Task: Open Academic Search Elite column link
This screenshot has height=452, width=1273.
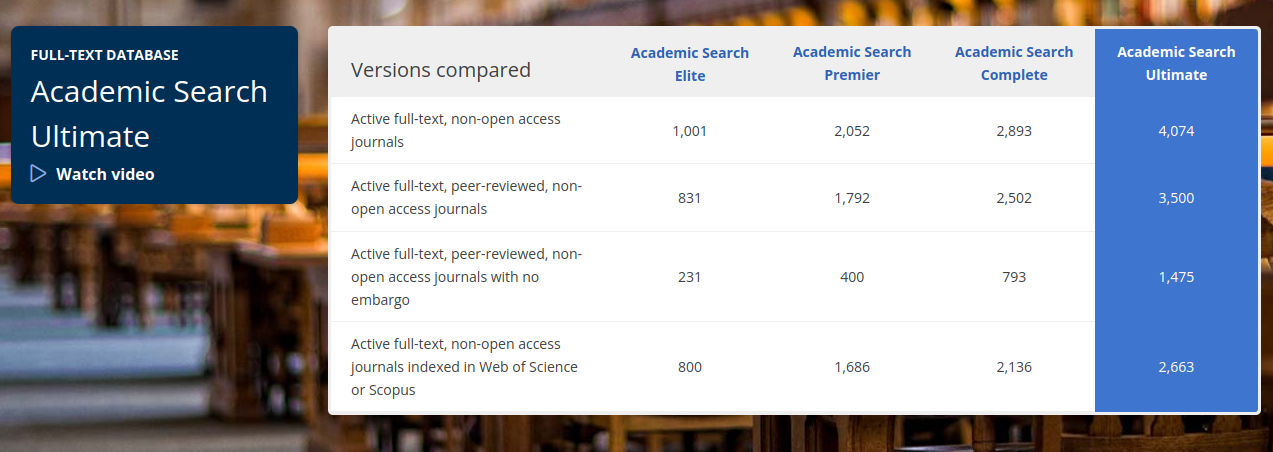Action: click(x=690, y=64)
